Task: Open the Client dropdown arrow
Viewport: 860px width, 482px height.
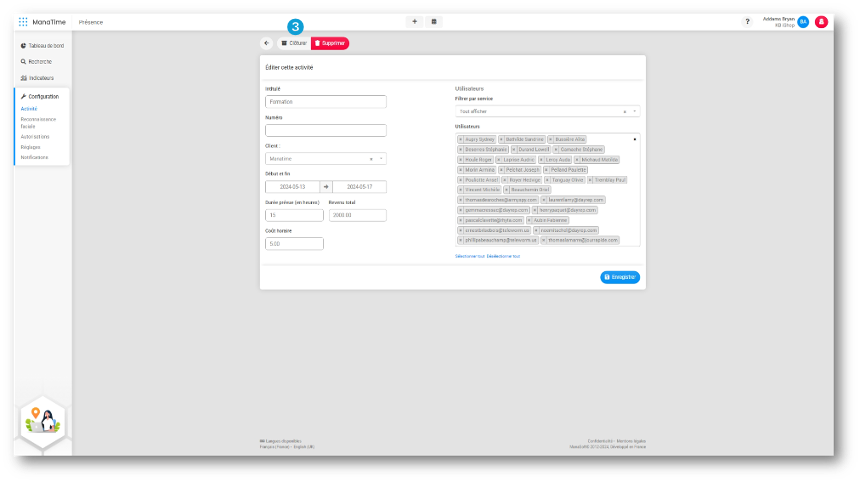Action: [x=381, y=159]
